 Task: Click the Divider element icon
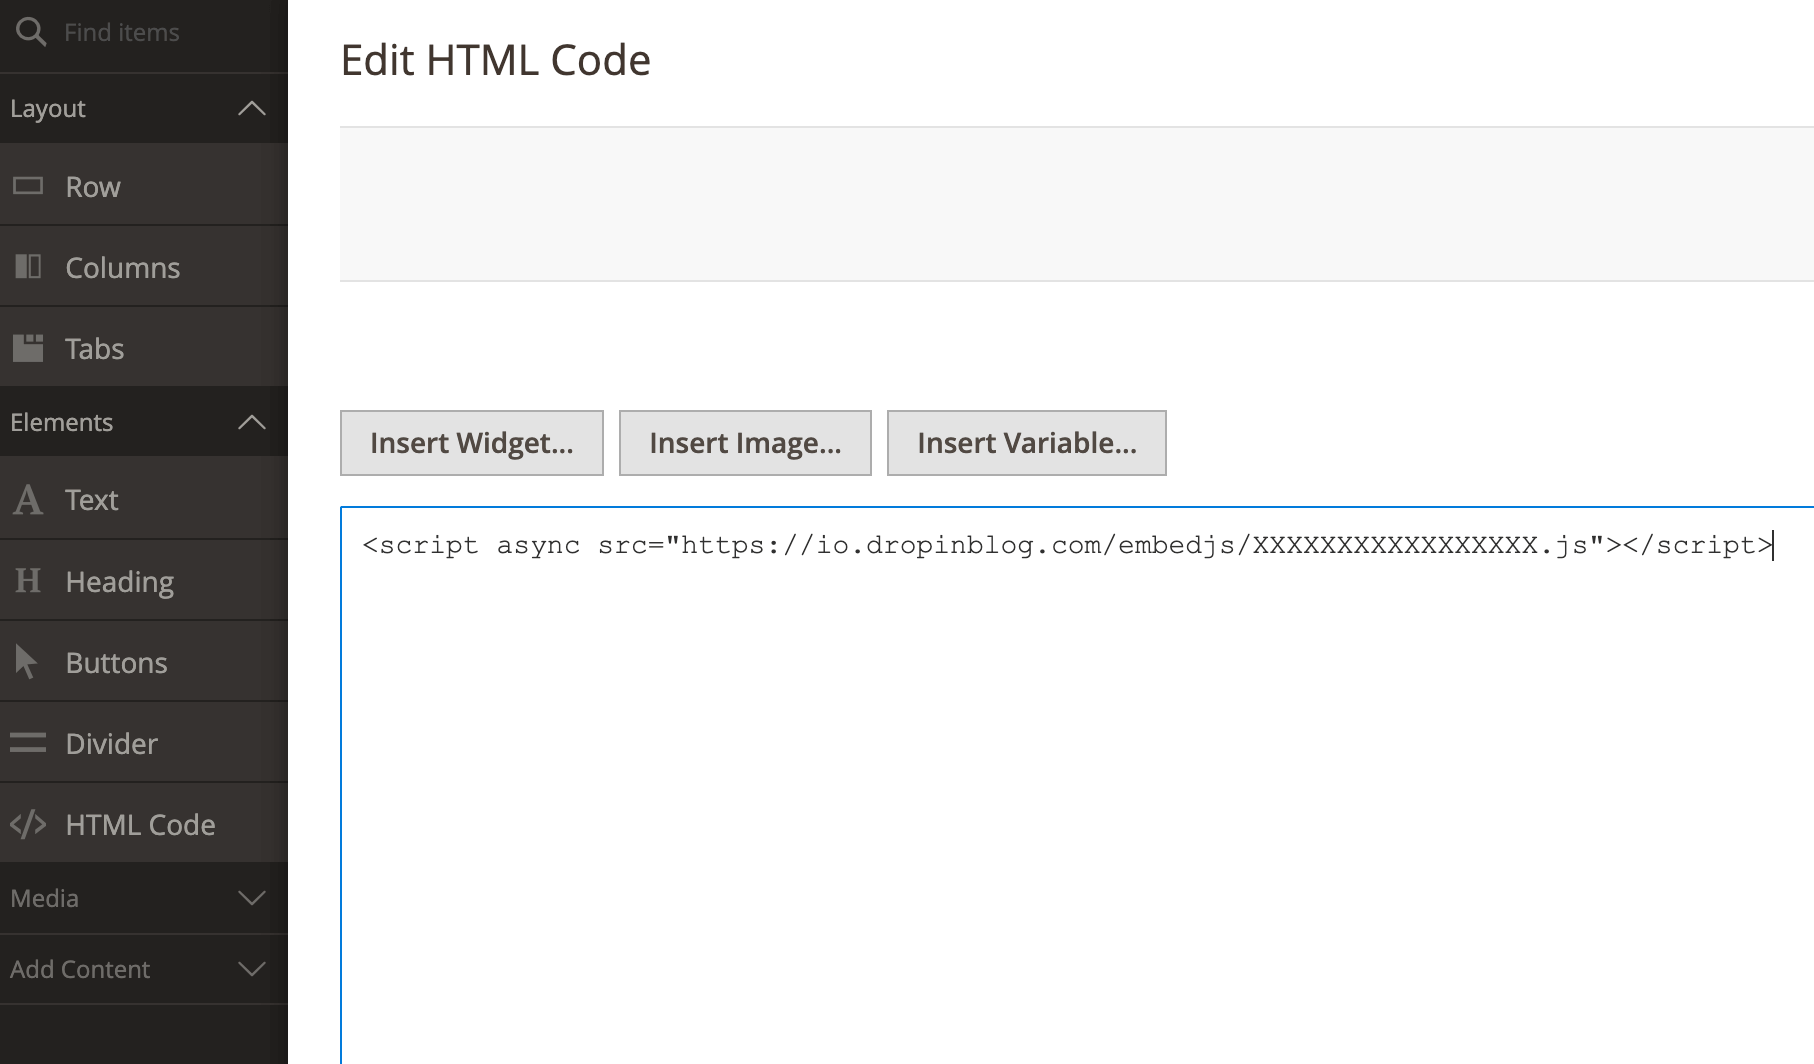(x=27, y=743)
